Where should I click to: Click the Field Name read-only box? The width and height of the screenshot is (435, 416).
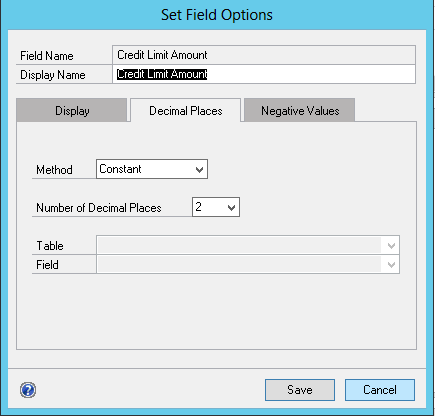[x=264, y=55]
